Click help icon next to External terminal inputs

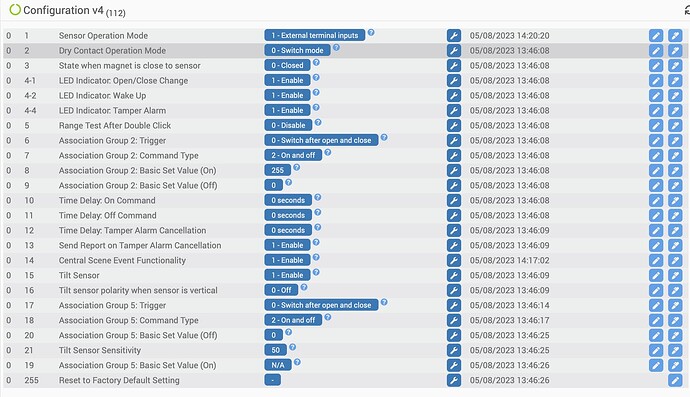coord(371,32)
